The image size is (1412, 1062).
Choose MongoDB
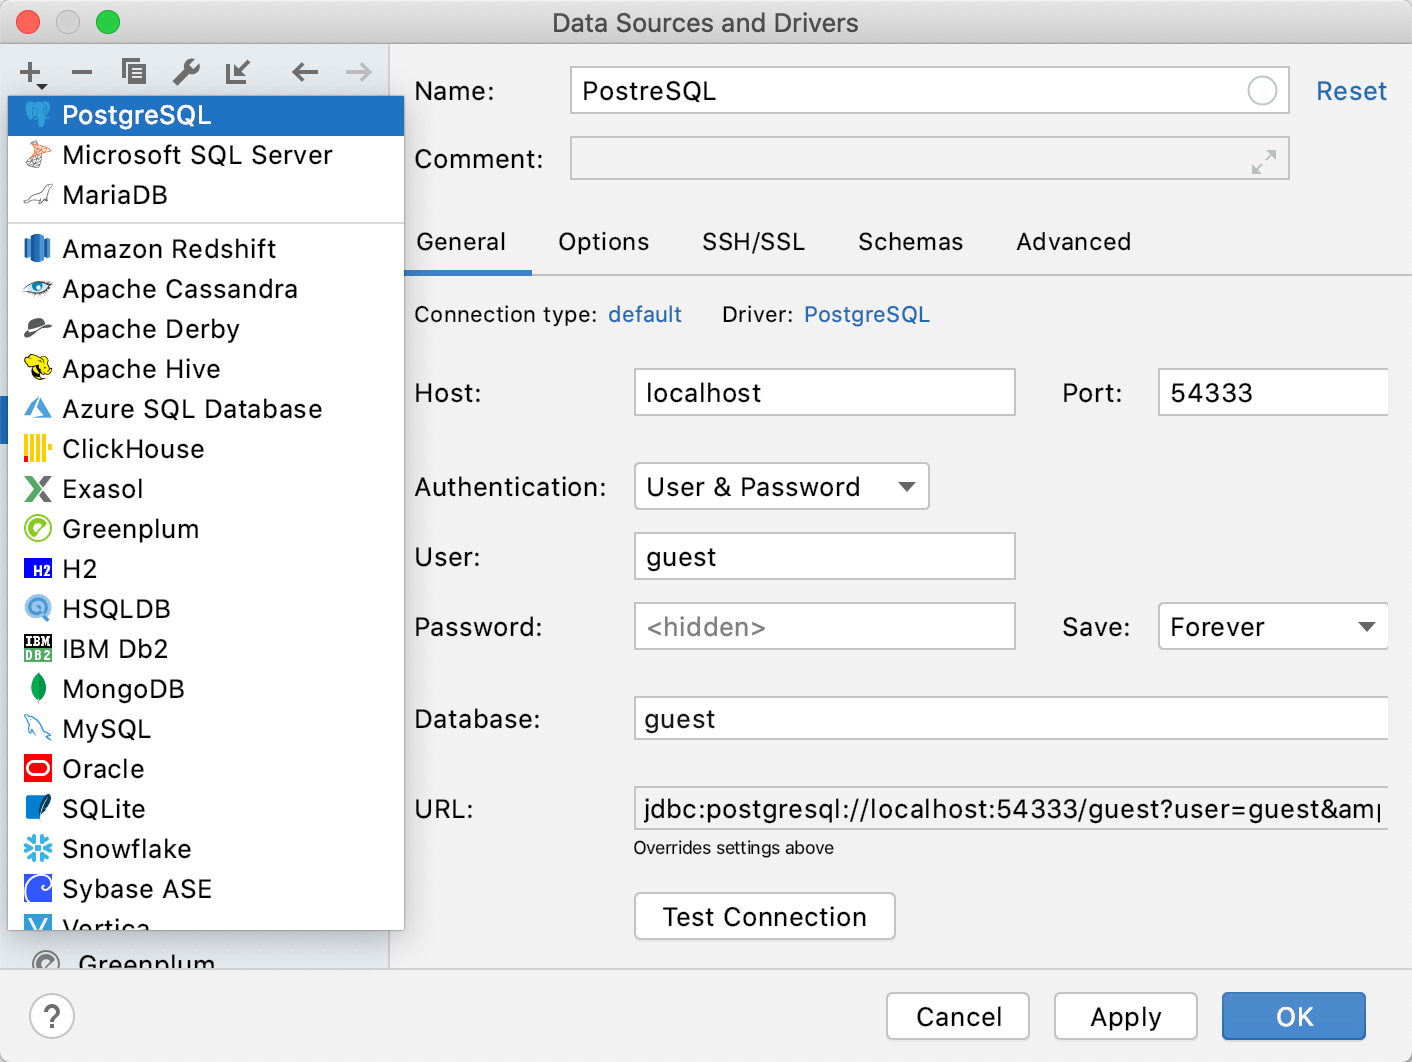(x=206, y=689)
